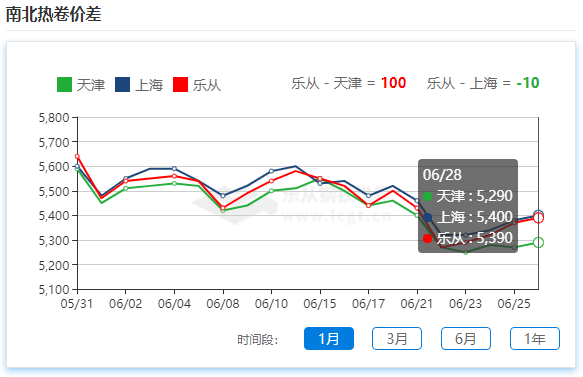Image resolution: width=583 pixels, height=377 pixels.
Task: Toggle the 上海 series in the legend
Action: click(139, 85)
